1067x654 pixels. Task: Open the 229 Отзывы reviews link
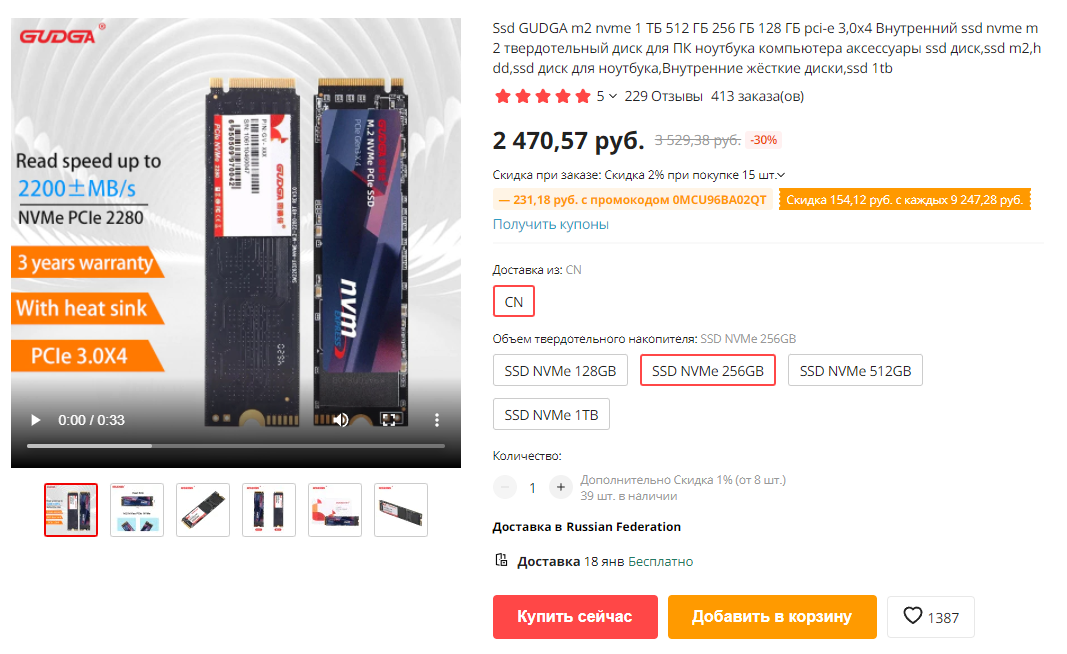(x=663, y=96)
